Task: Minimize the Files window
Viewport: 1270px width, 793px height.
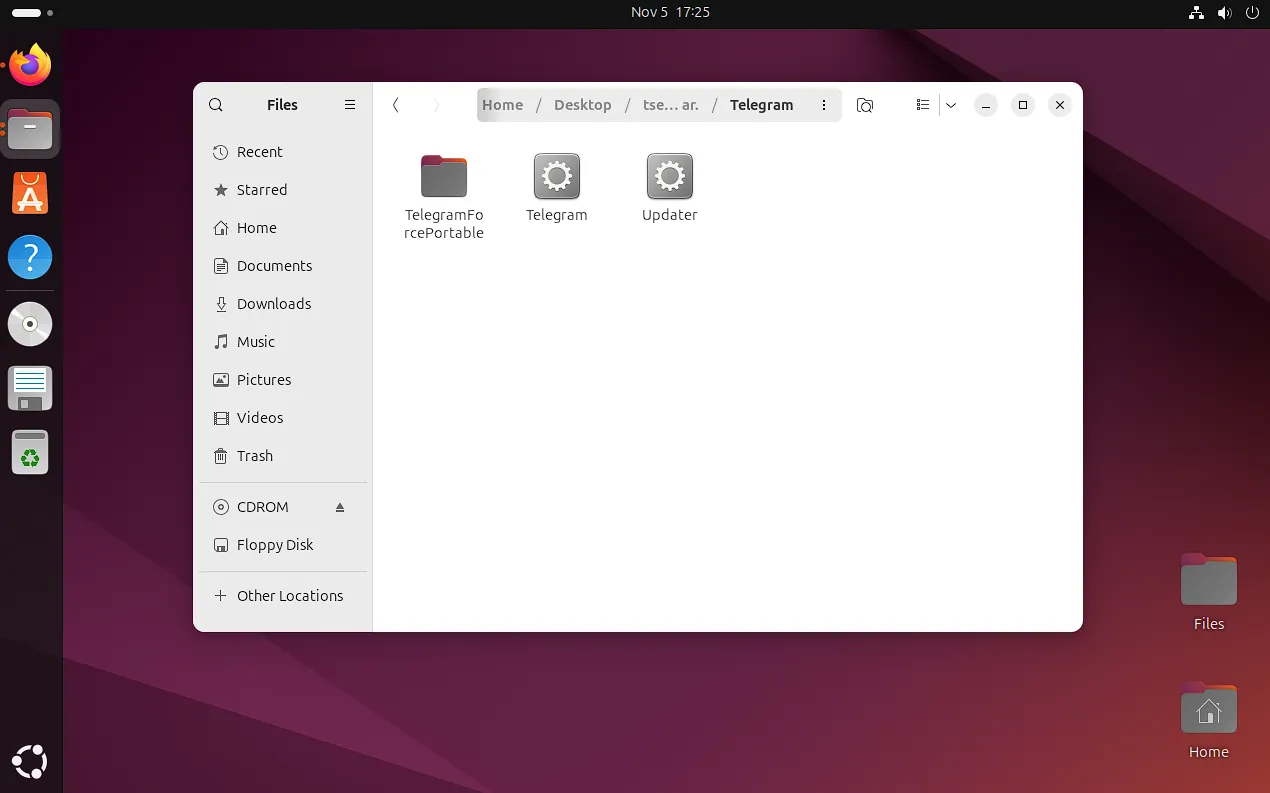Action: point(986,105)
